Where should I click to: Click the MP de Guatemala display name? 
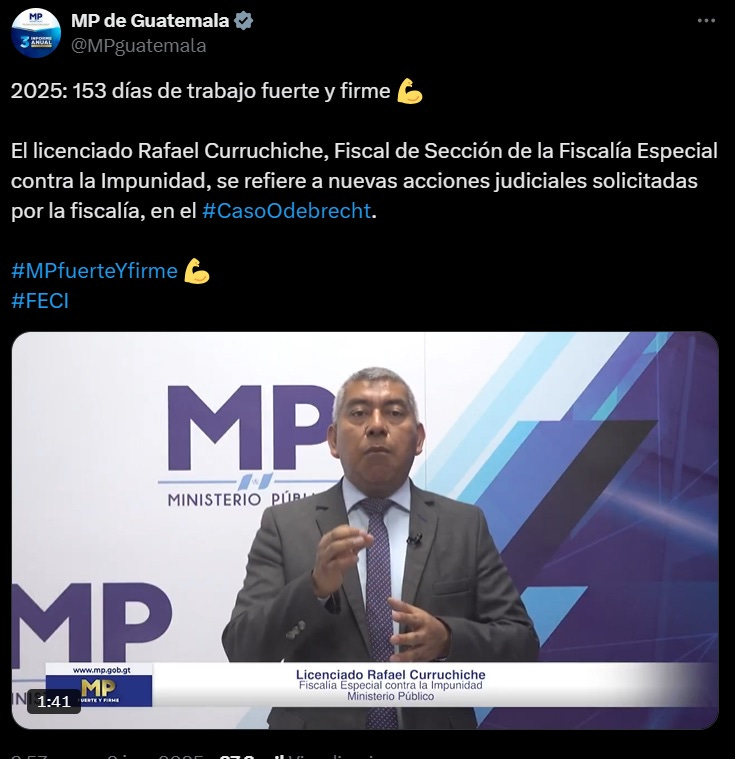coord(150,21)
